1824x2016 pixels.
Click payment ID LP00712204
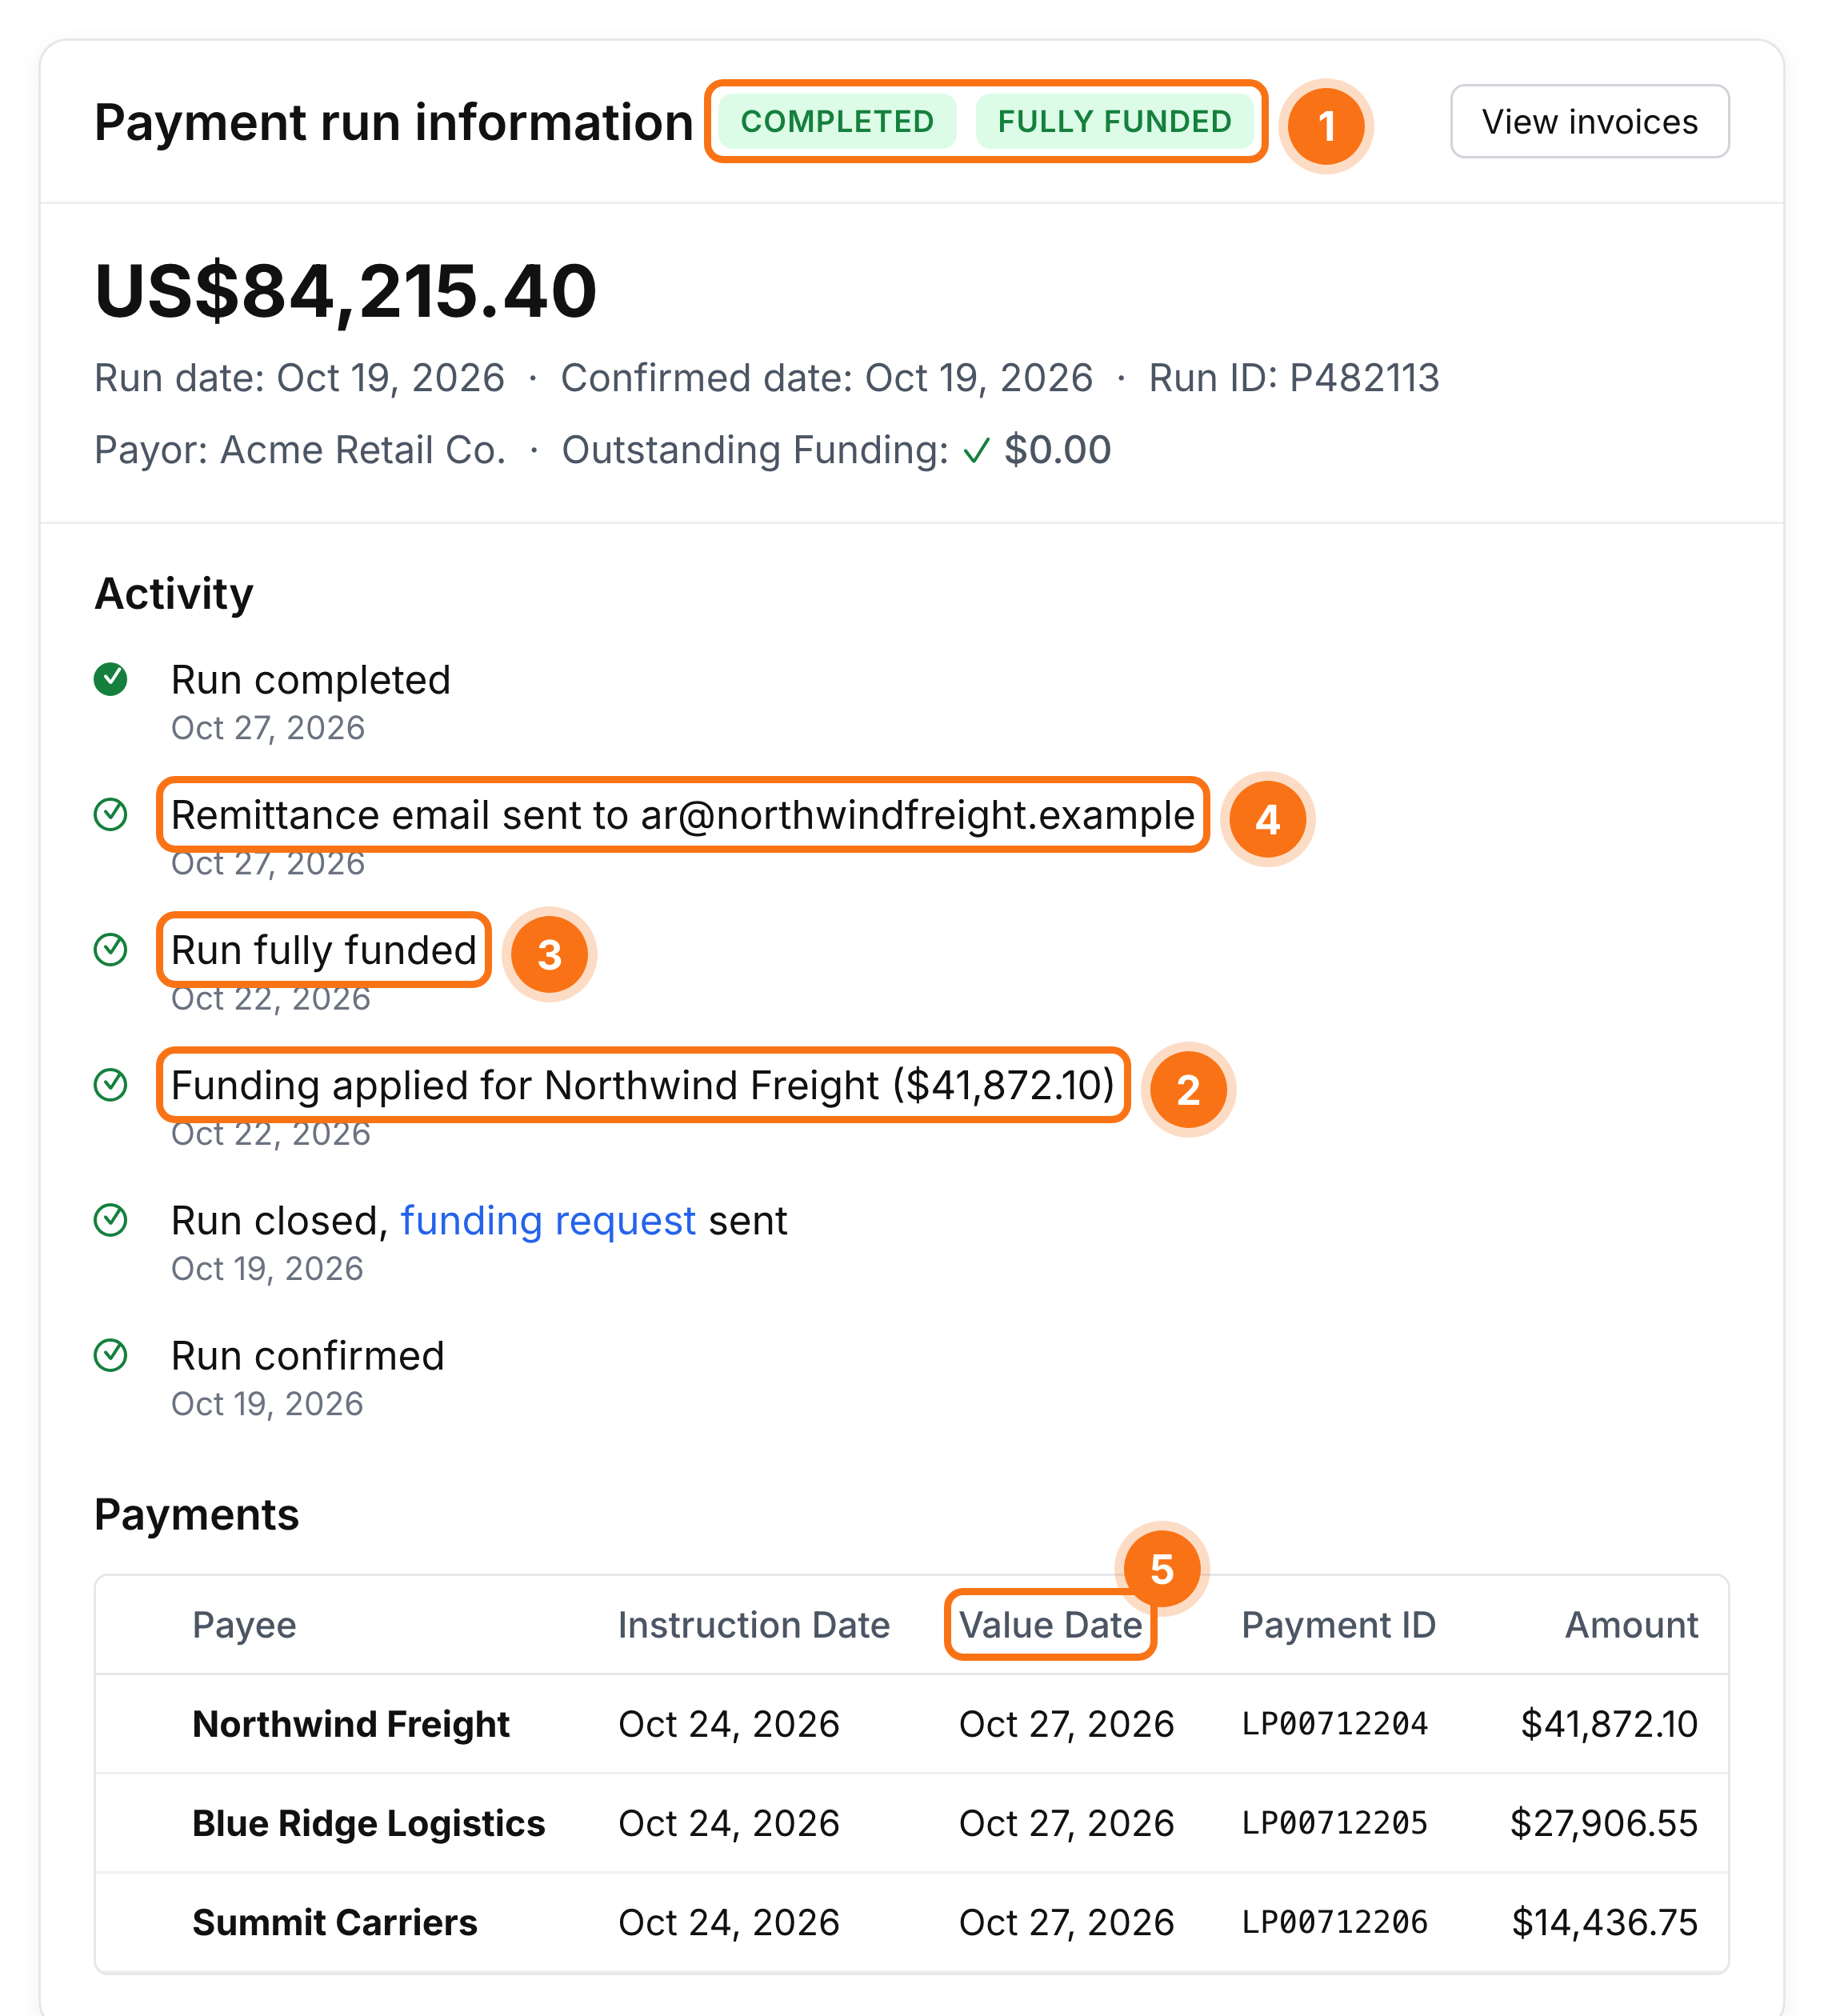pyautogui.click(x=1334, y=1724)
